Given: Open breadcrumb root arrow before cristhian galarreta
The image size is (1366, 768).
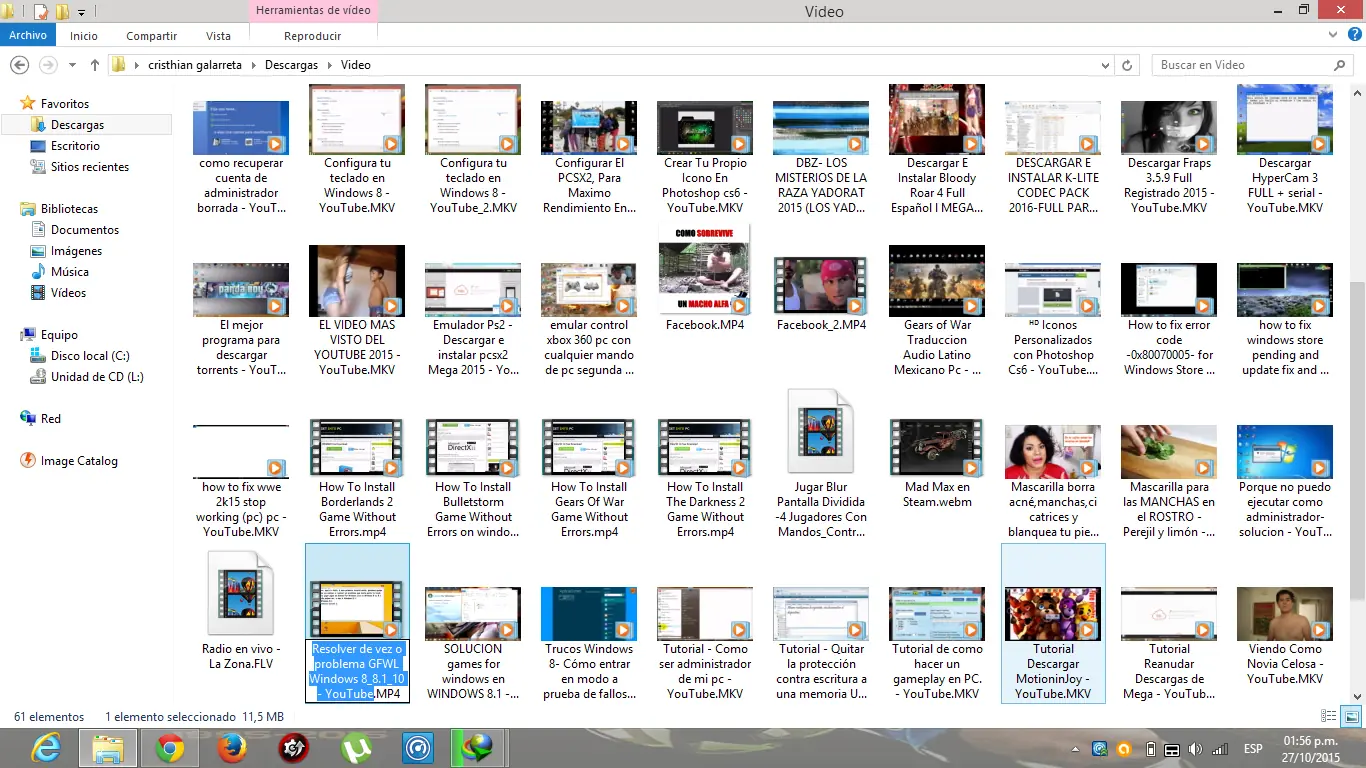Looking at the screenshot, I should pyautogui.click(x=138, y=65).
